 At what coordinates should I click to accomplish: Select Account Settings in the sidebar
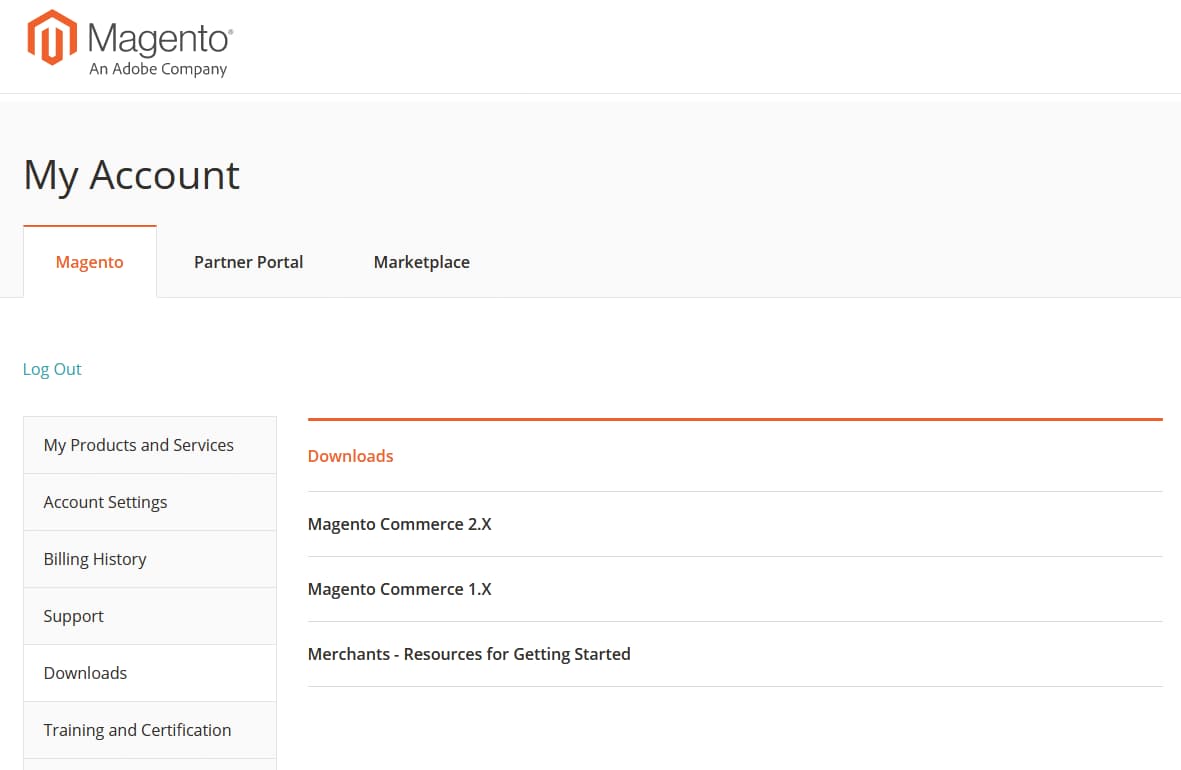[105, 501]
